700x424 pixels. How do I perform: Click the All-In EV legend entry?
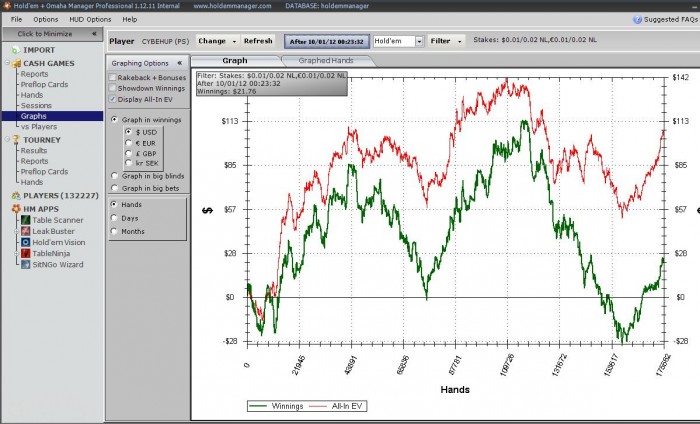(x=336, y=406)
